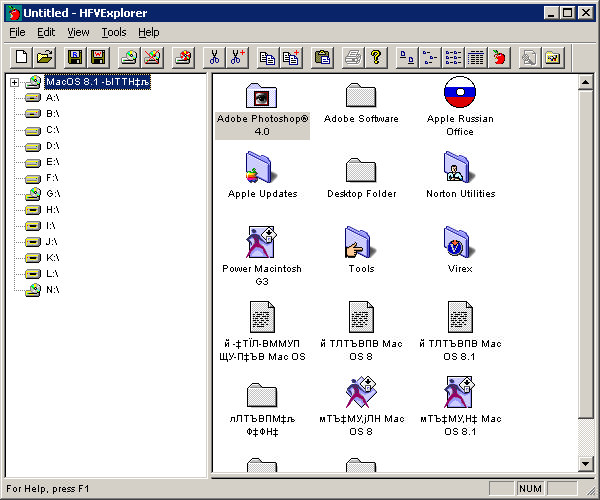Open the File menu
600x500 pixels.
pyautogui.click(x=17, y=32)
